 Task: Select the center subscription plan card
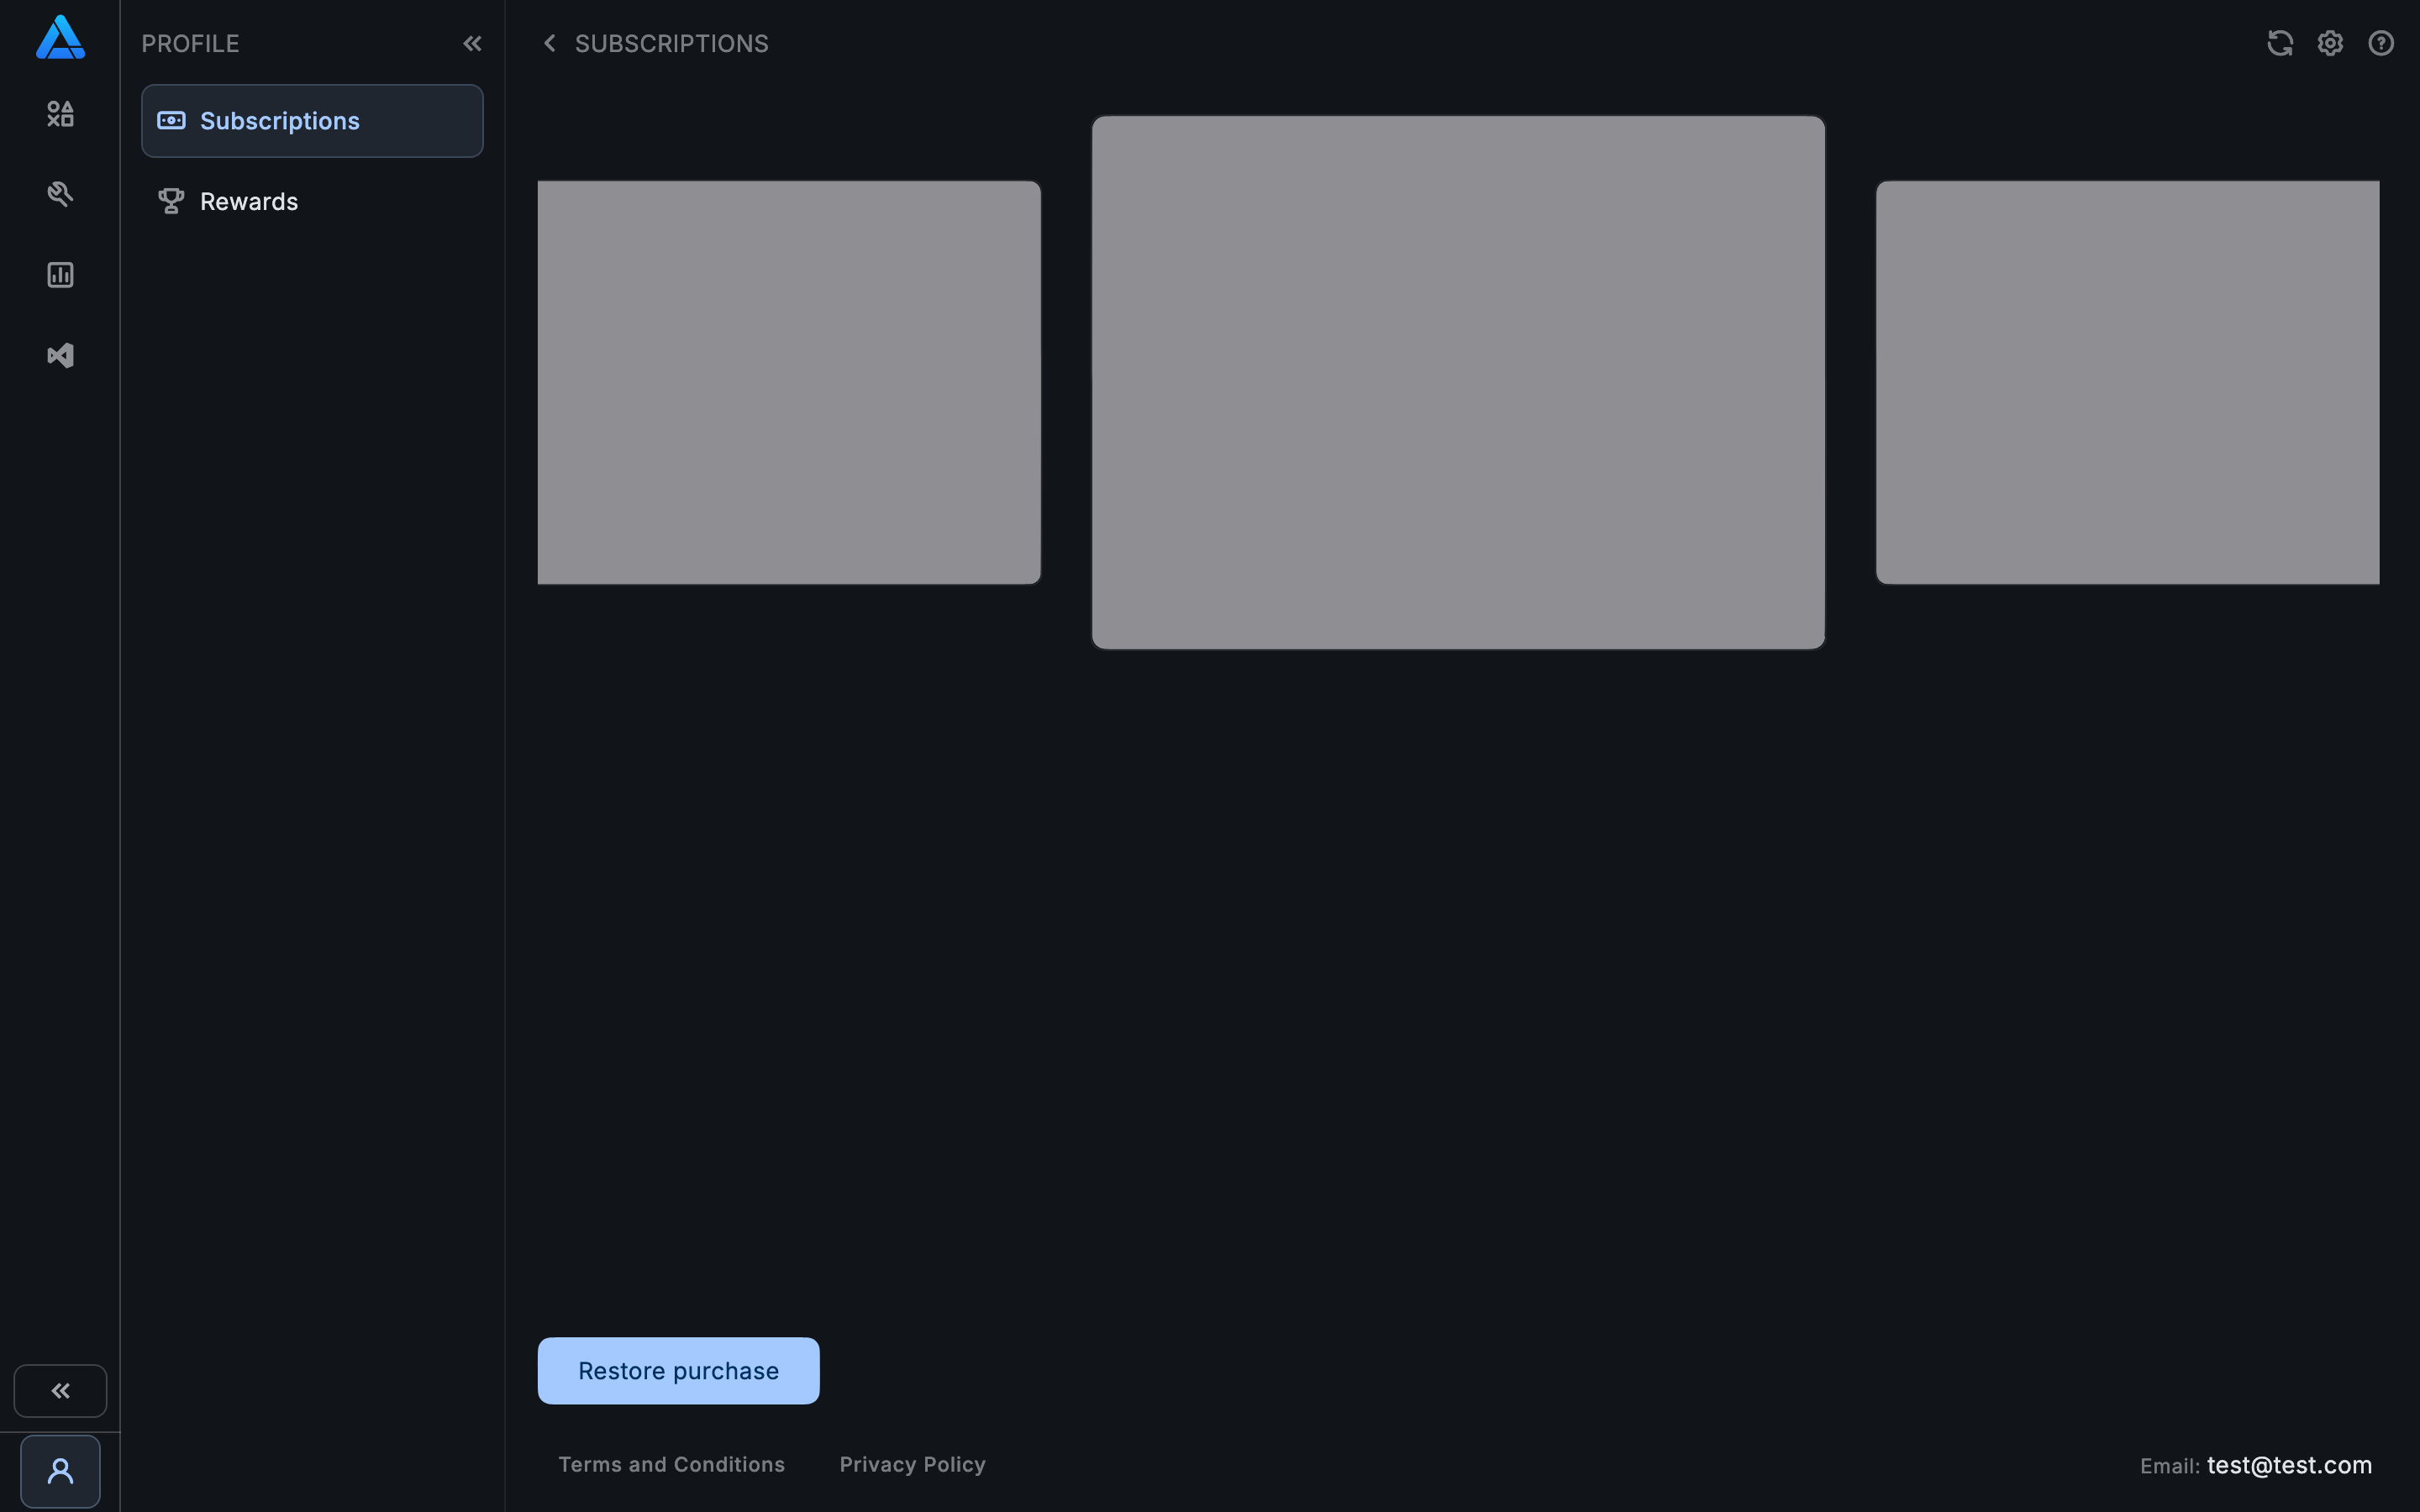[1458, 382]
